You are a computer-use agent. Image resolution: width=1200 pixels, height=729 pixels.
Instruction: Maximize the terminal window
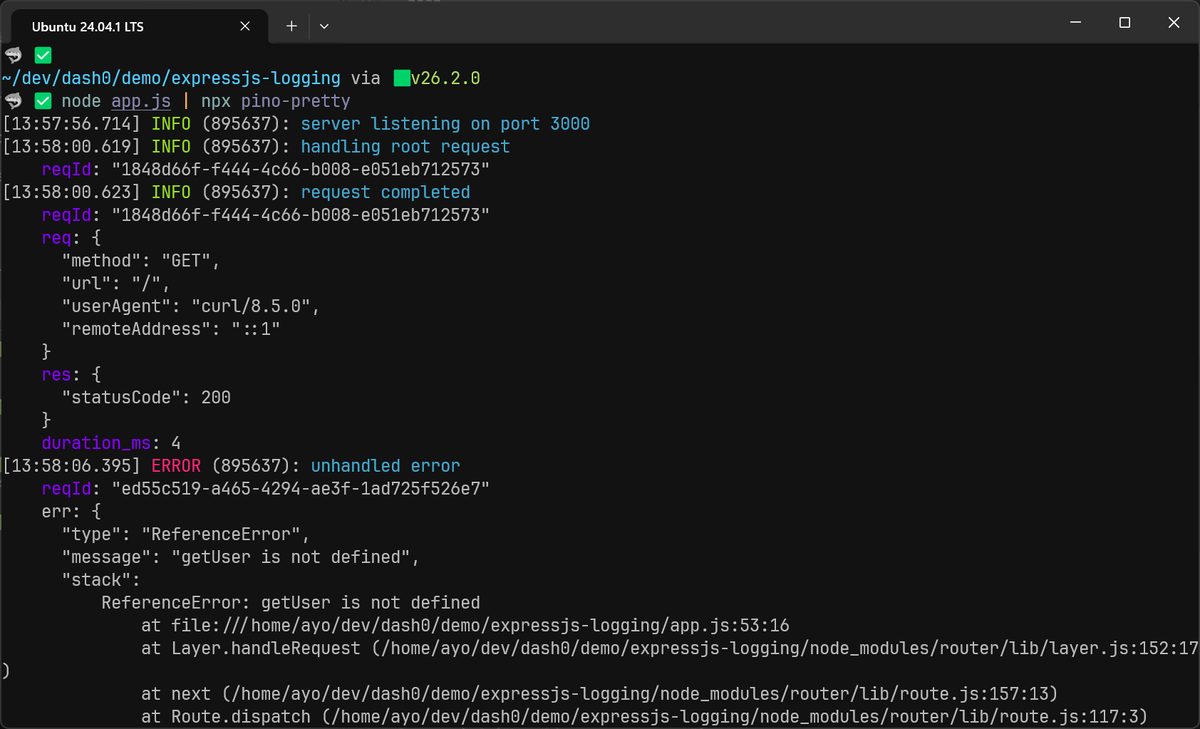tap(1124, 22)
